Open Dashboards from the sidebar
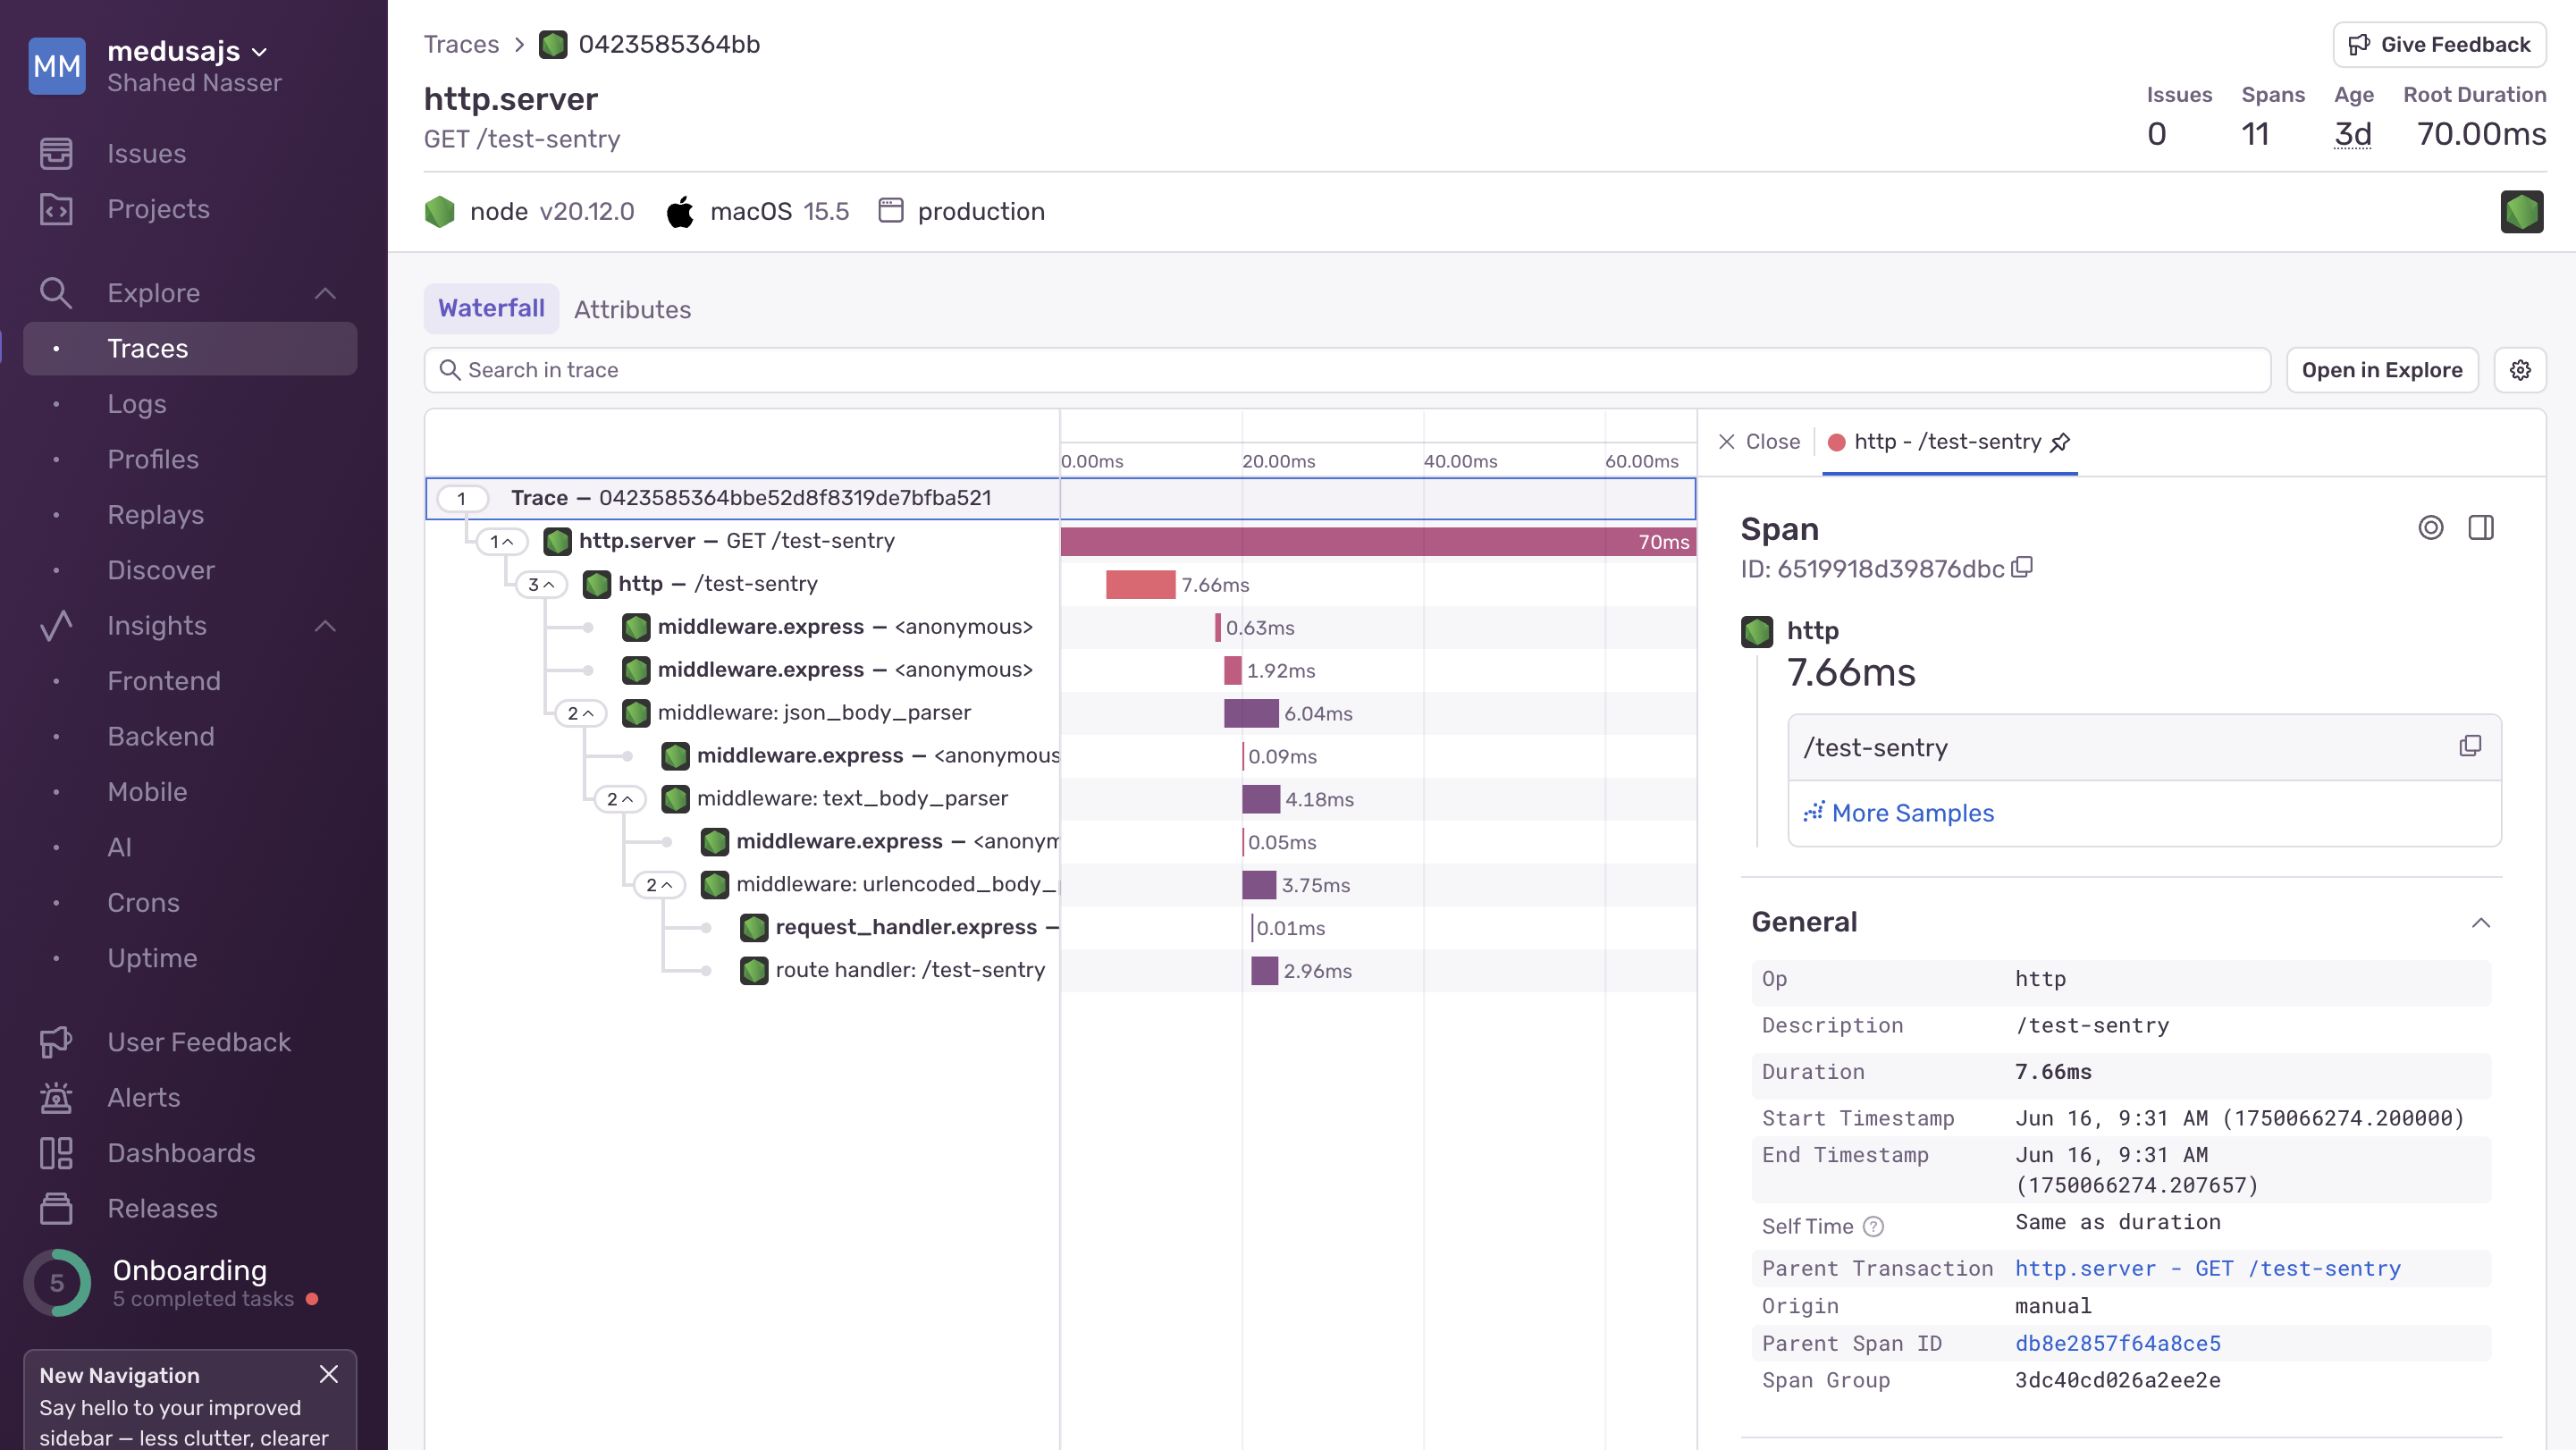This screenshot has width=2576, height=1450. click(x=181, y=1152)
